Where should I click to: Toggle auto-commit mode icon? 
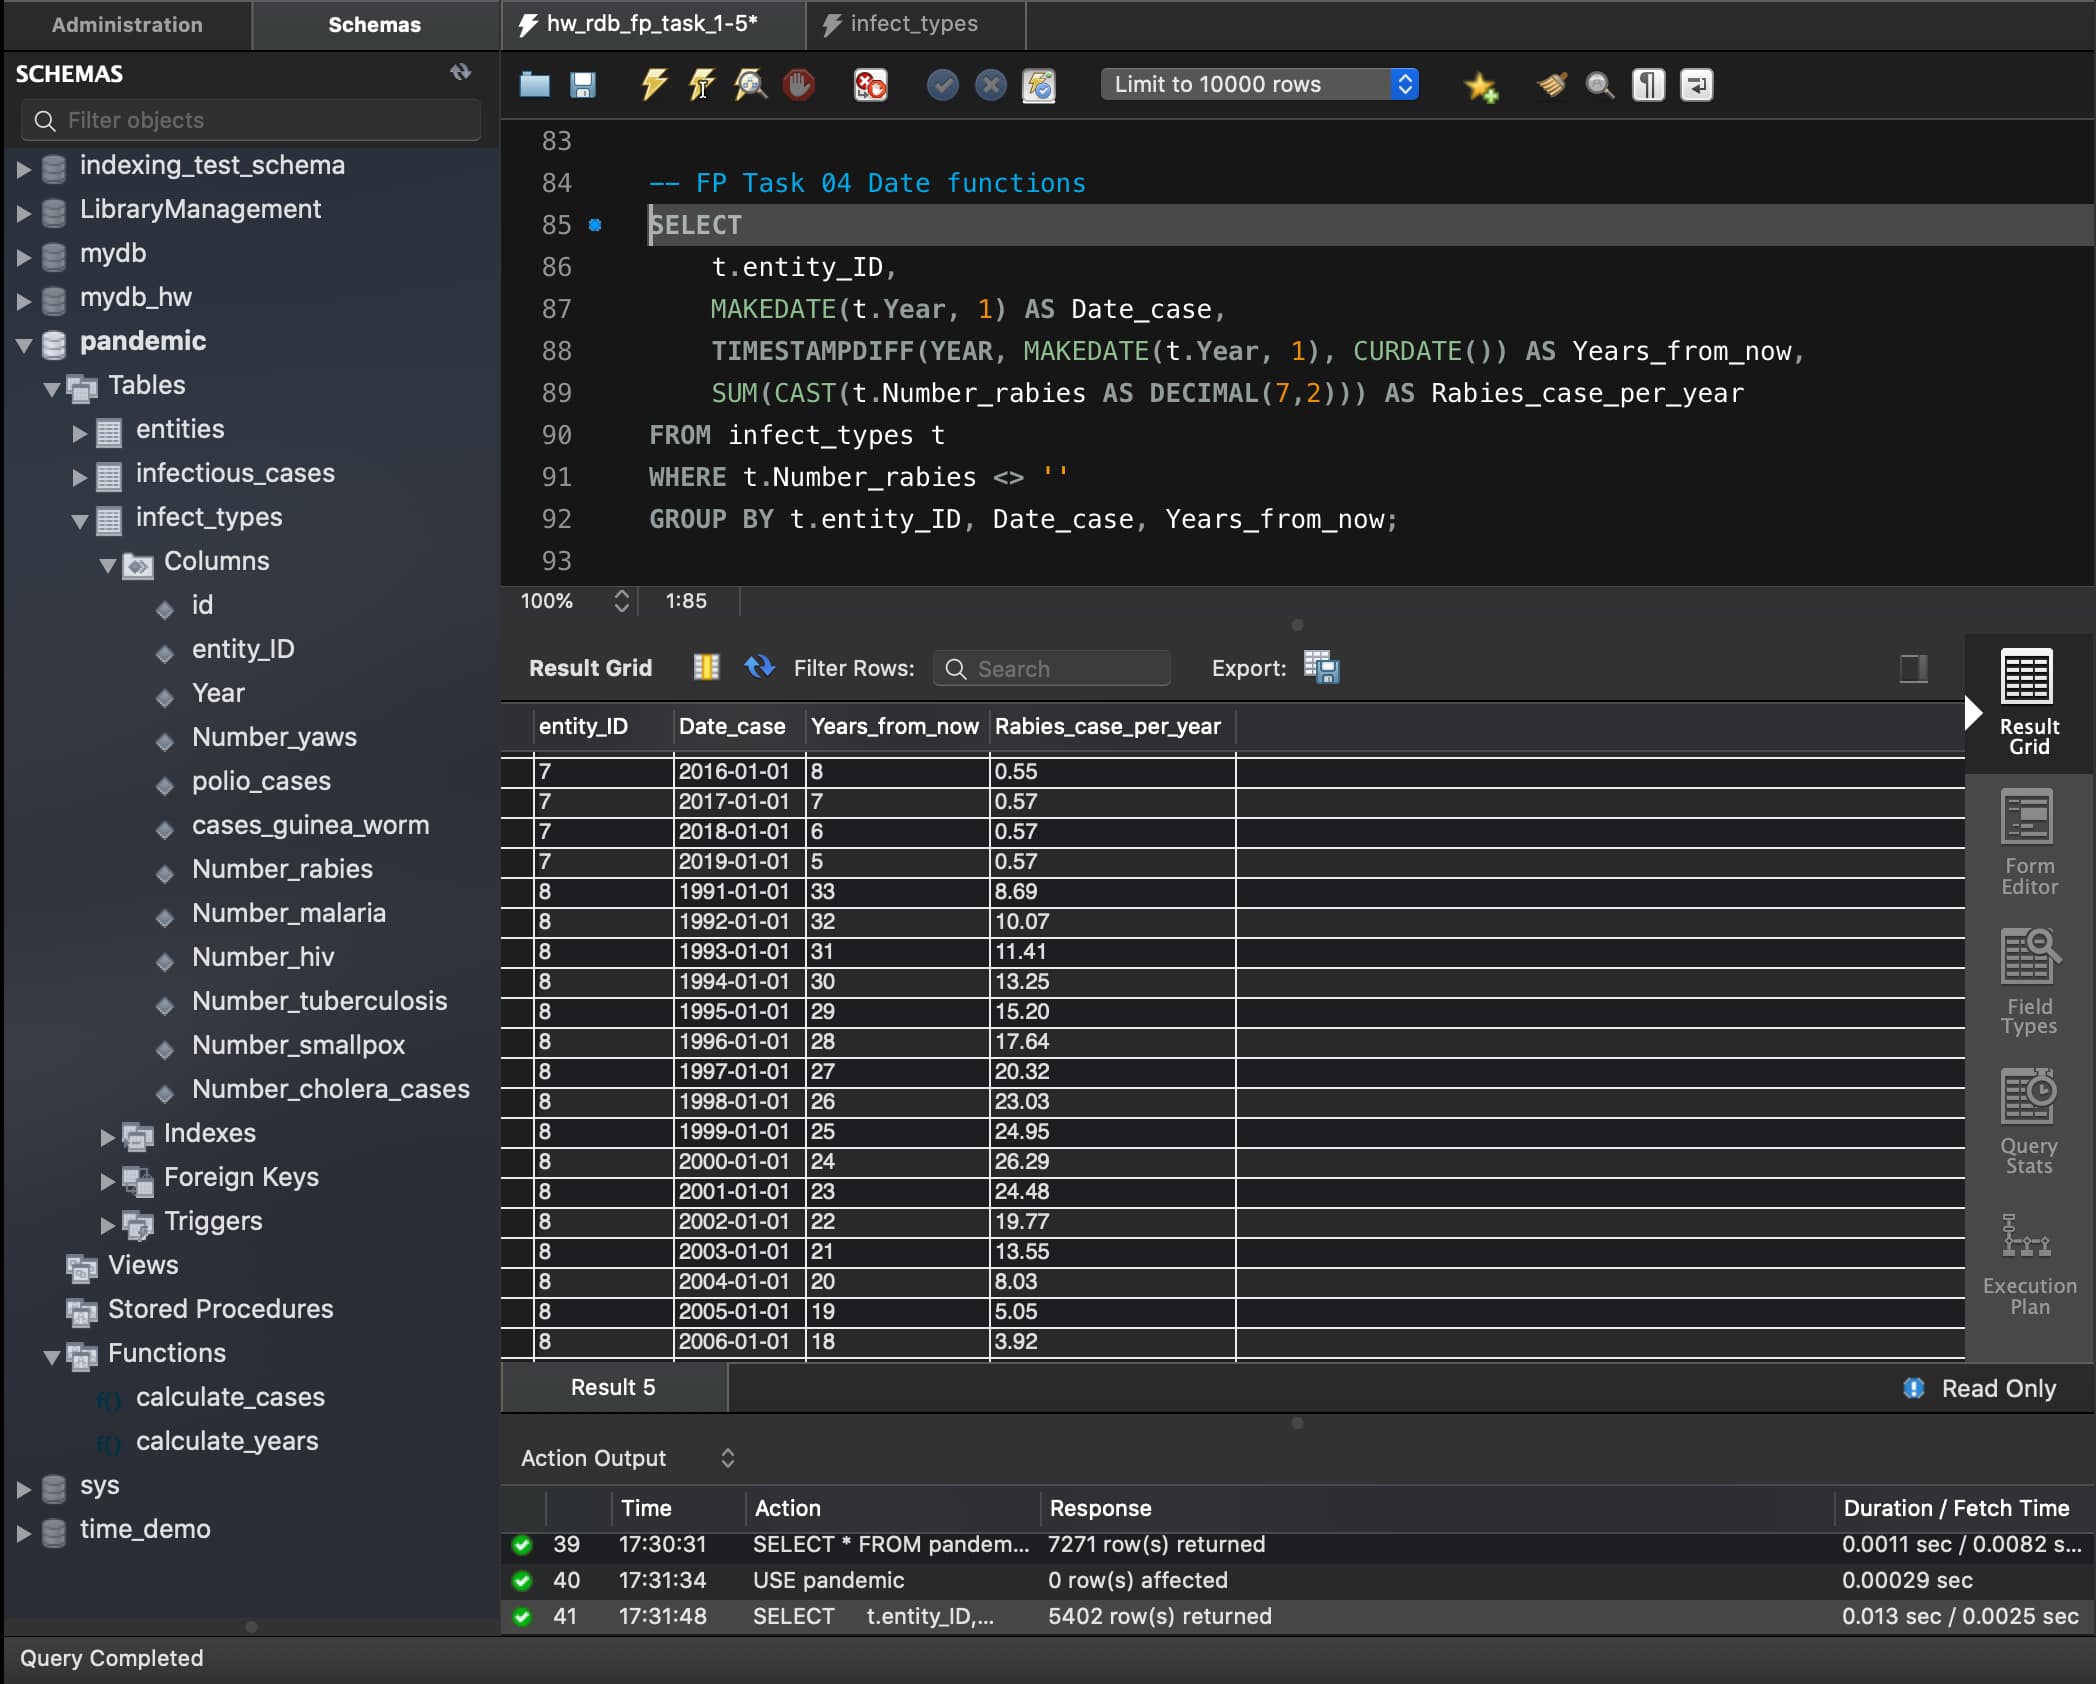point(1038,84)
